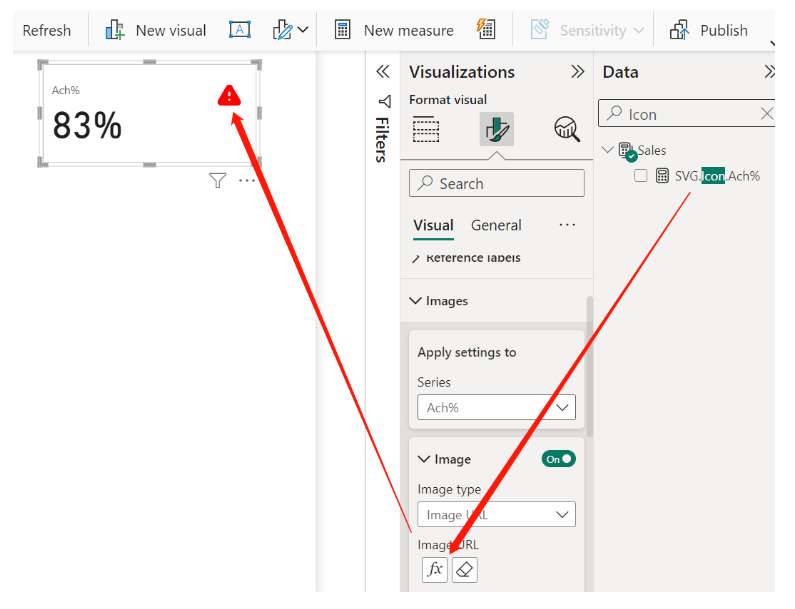Open the Series Ach% dropdown

[496, 407]
